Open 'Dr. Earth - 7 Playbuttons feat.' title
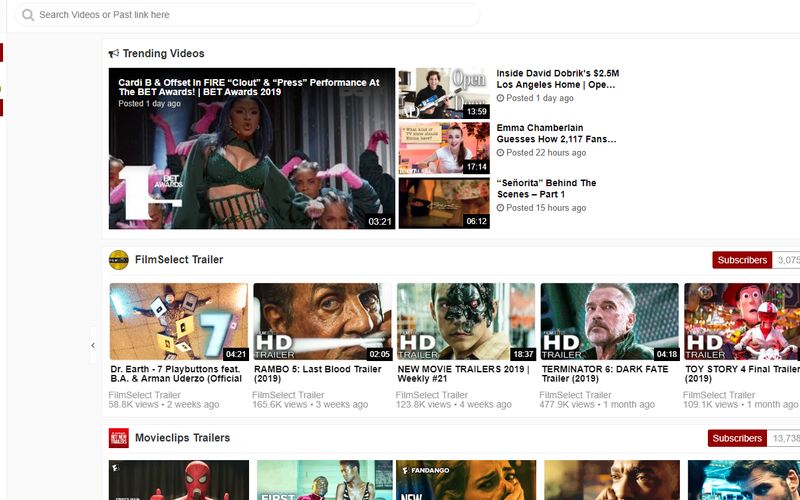Image resolution: width=800 pixels, height=500 pixels. pyautogui.click(x=176, y=374)
